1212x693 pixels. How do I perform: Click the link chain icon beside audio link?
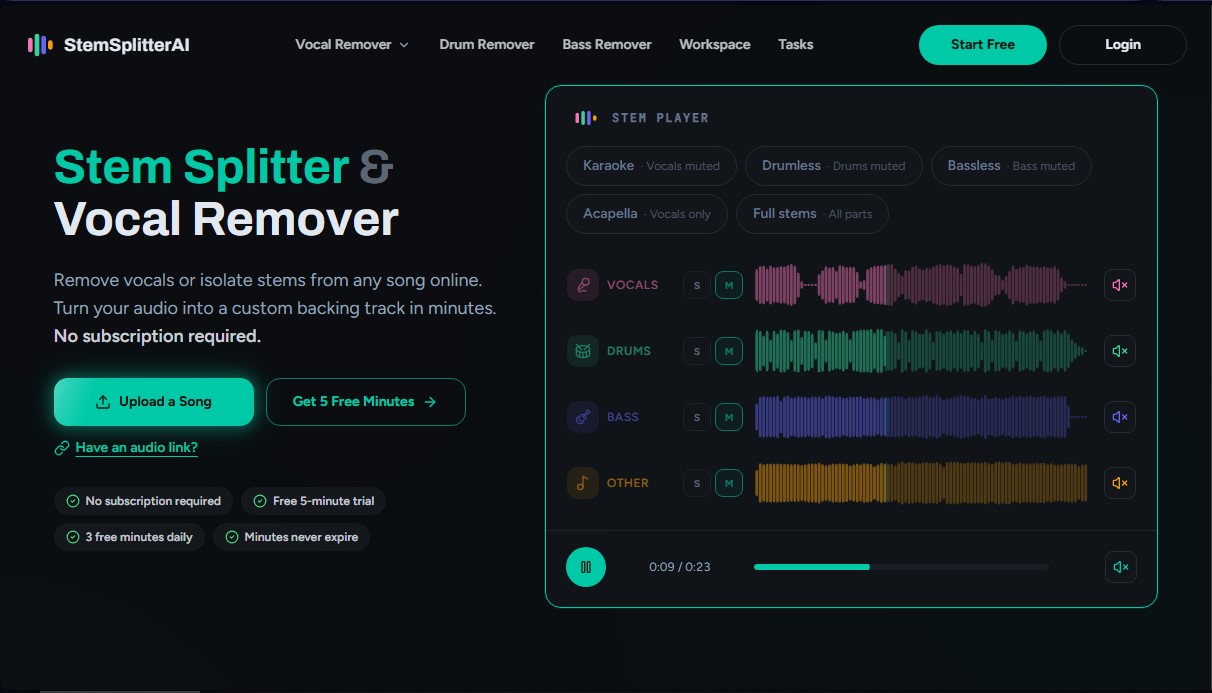pyautogui.click(x=62, y=448)
